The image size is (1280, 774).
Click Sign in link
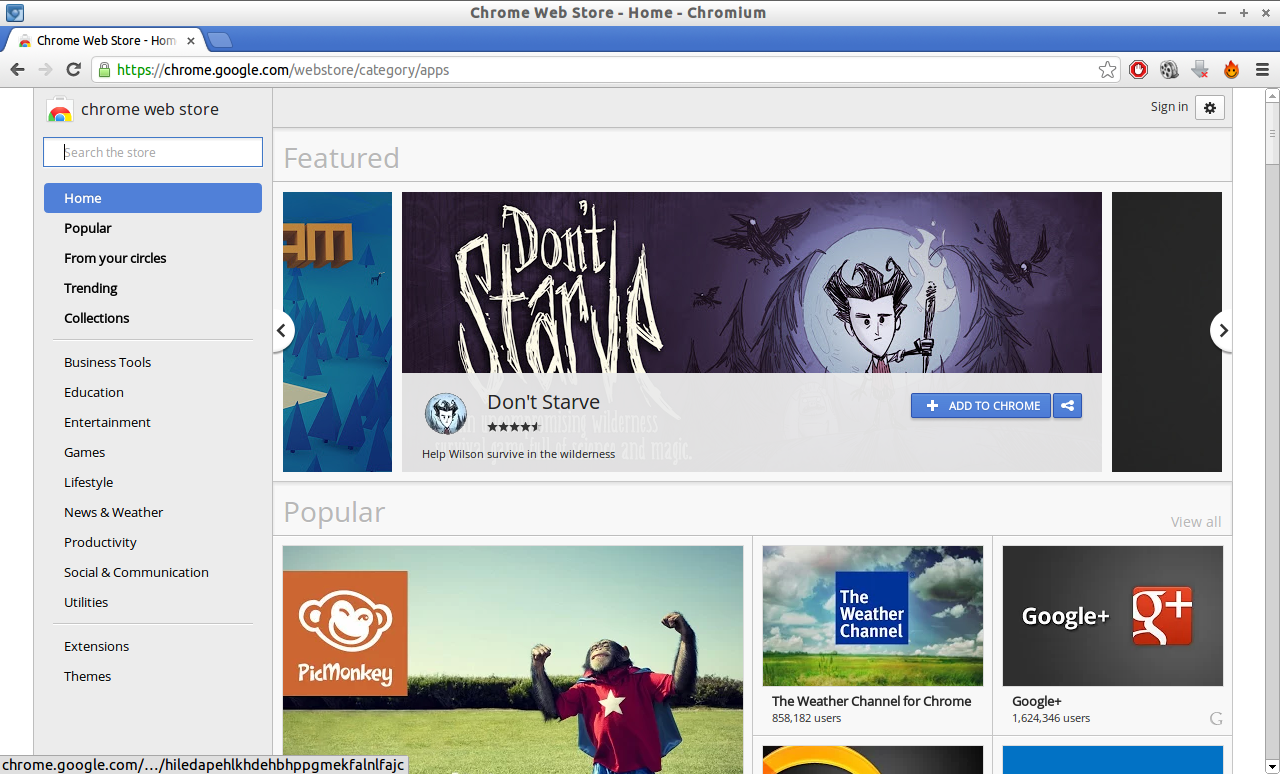coord(1169,107)
